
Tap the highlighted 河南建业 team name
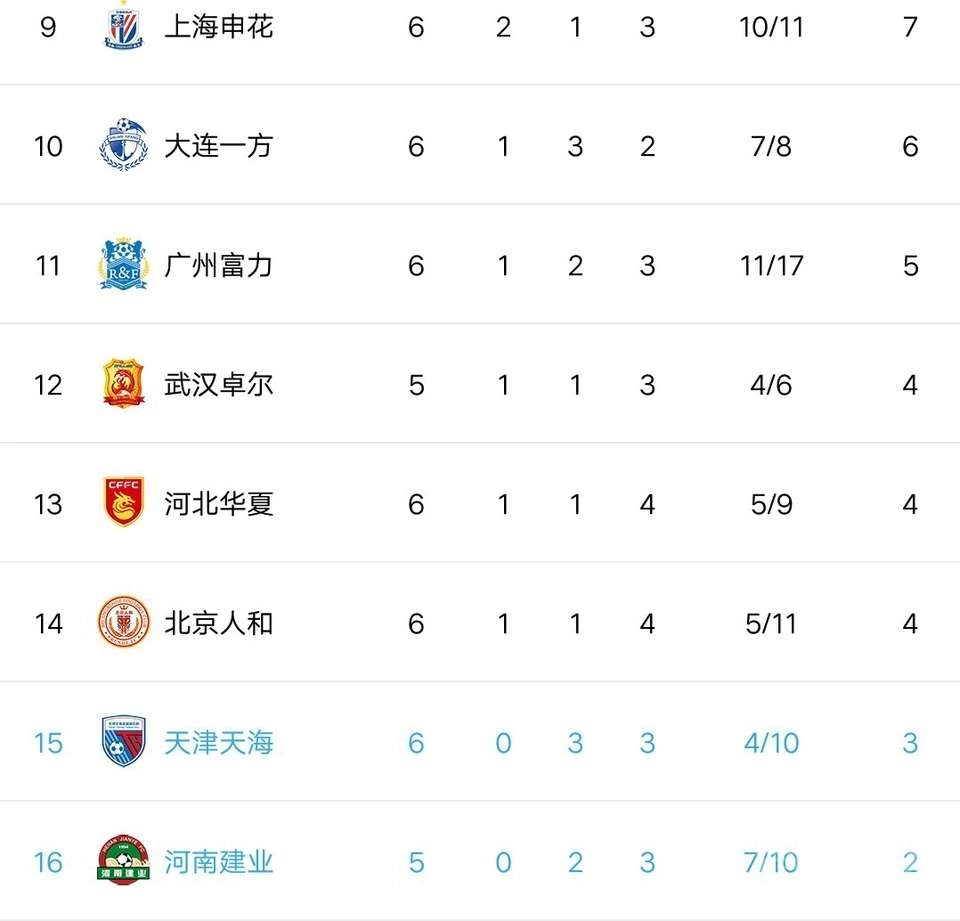point(218,861)
